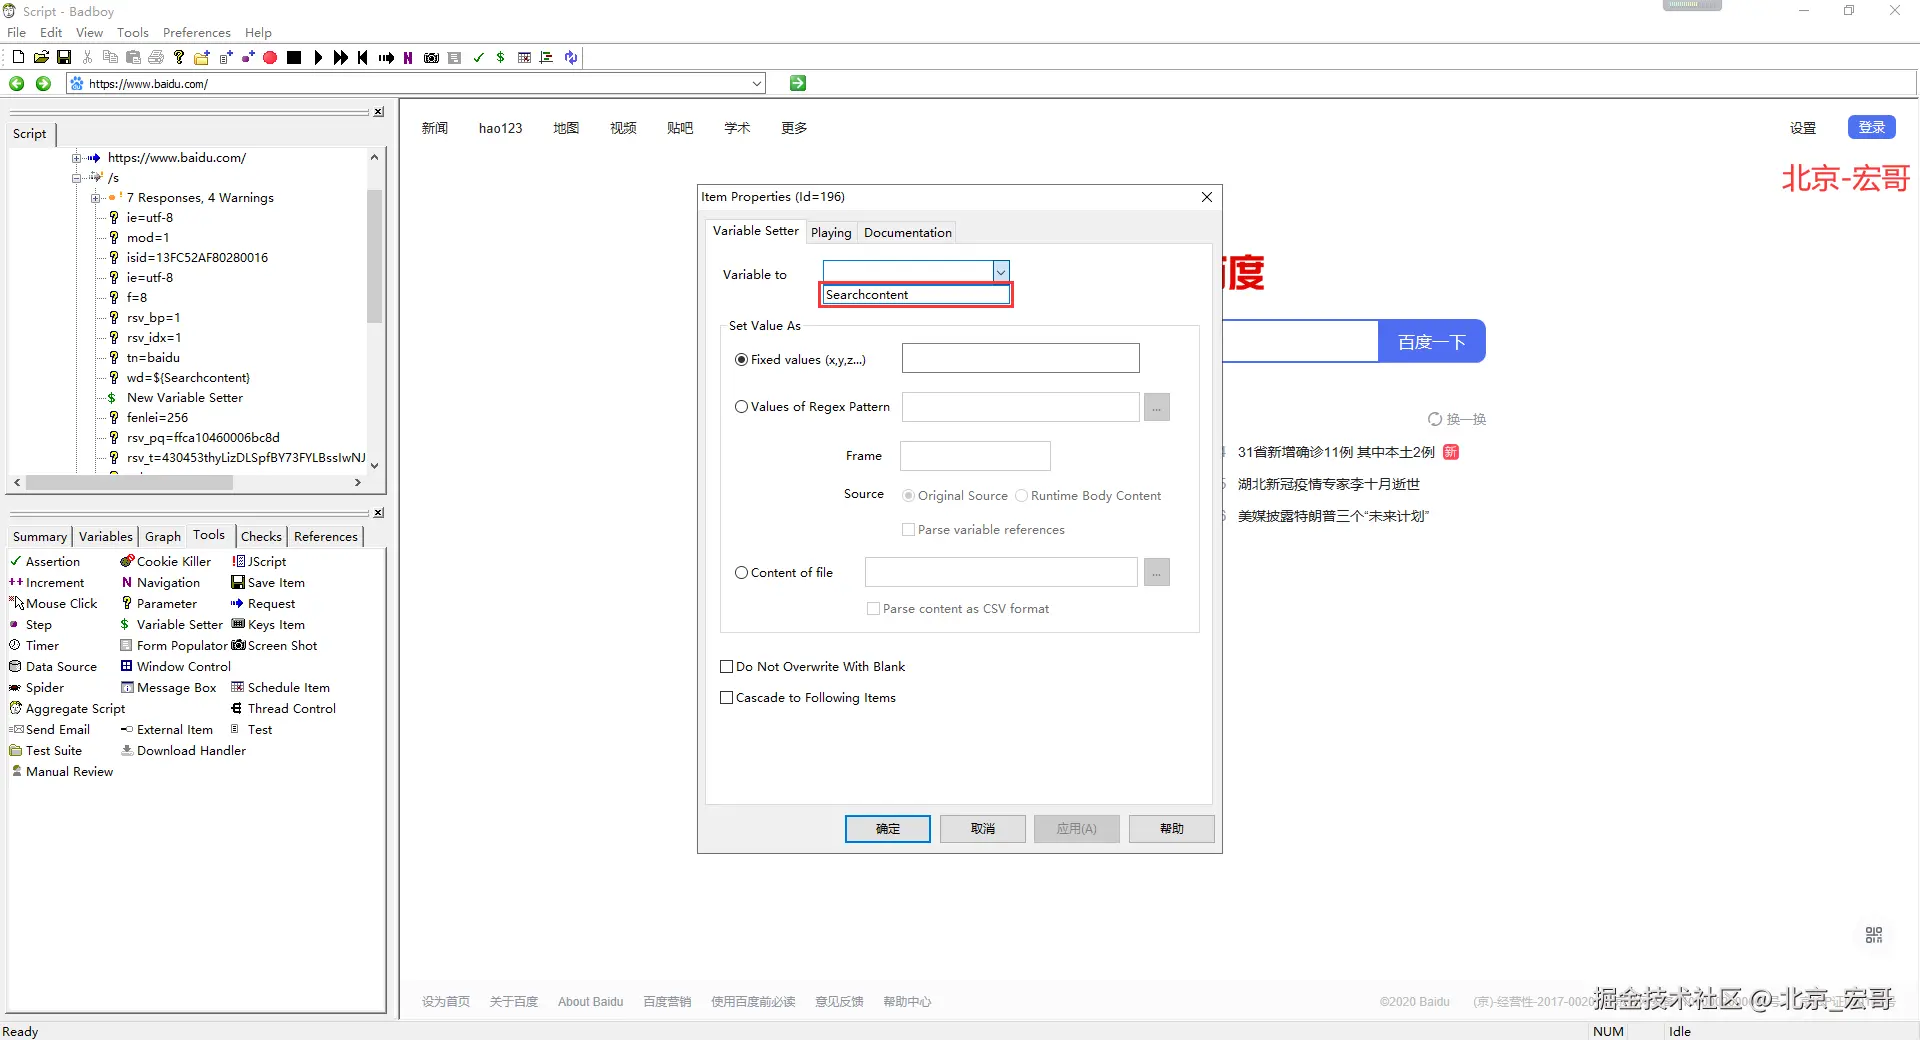Click the 确定 confirm button
Screen dimensions: 1920x1040
[888, 829]
